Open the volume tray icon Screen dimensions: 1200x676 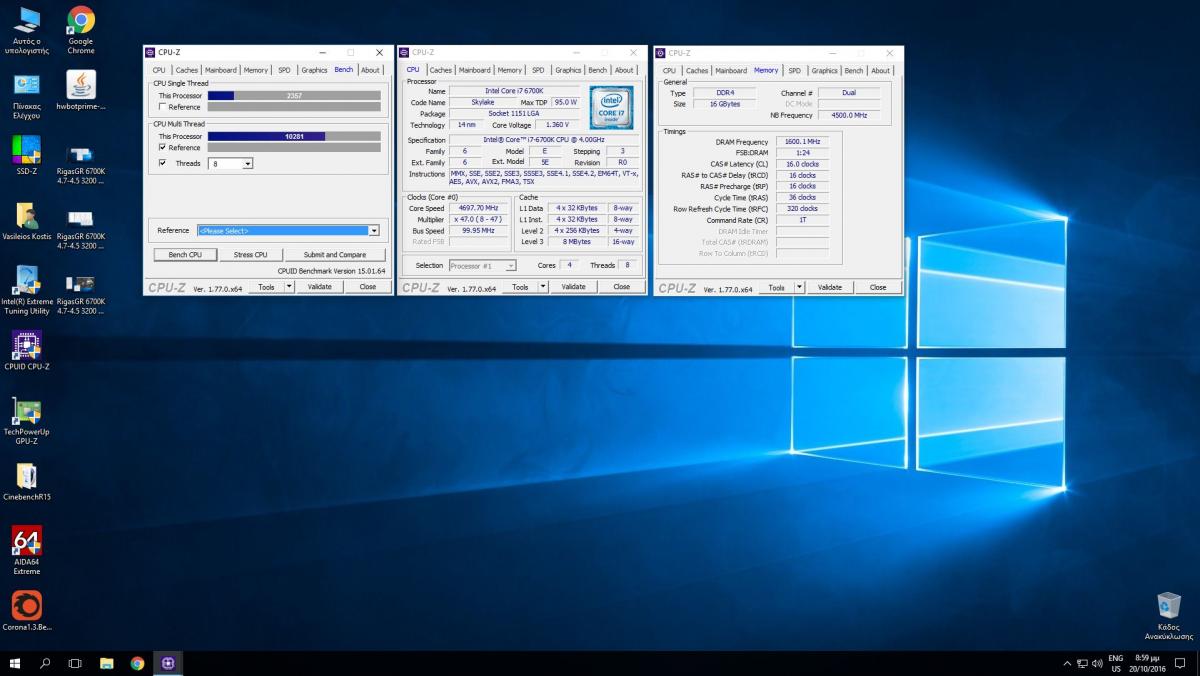click(x=1097, y=664)
